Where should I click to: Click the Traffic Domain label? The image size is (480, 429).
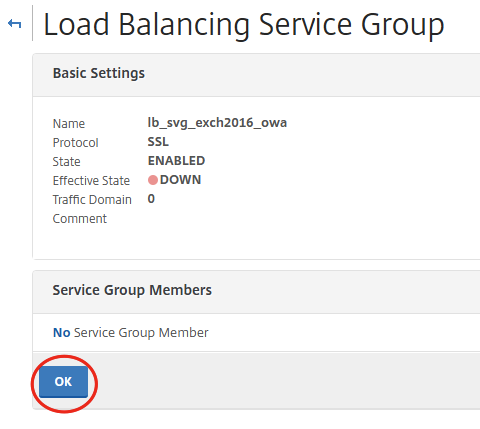(92, 200)
